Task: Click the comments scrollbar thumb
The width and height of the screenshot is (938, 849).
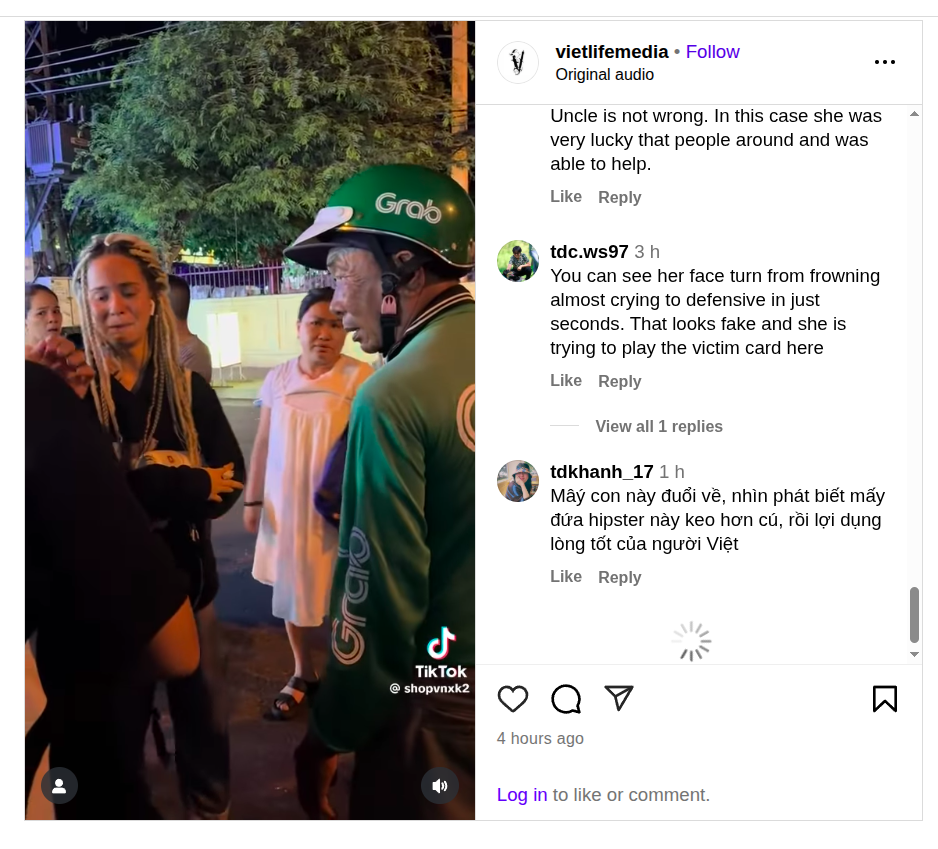Action: coord(914,614)
